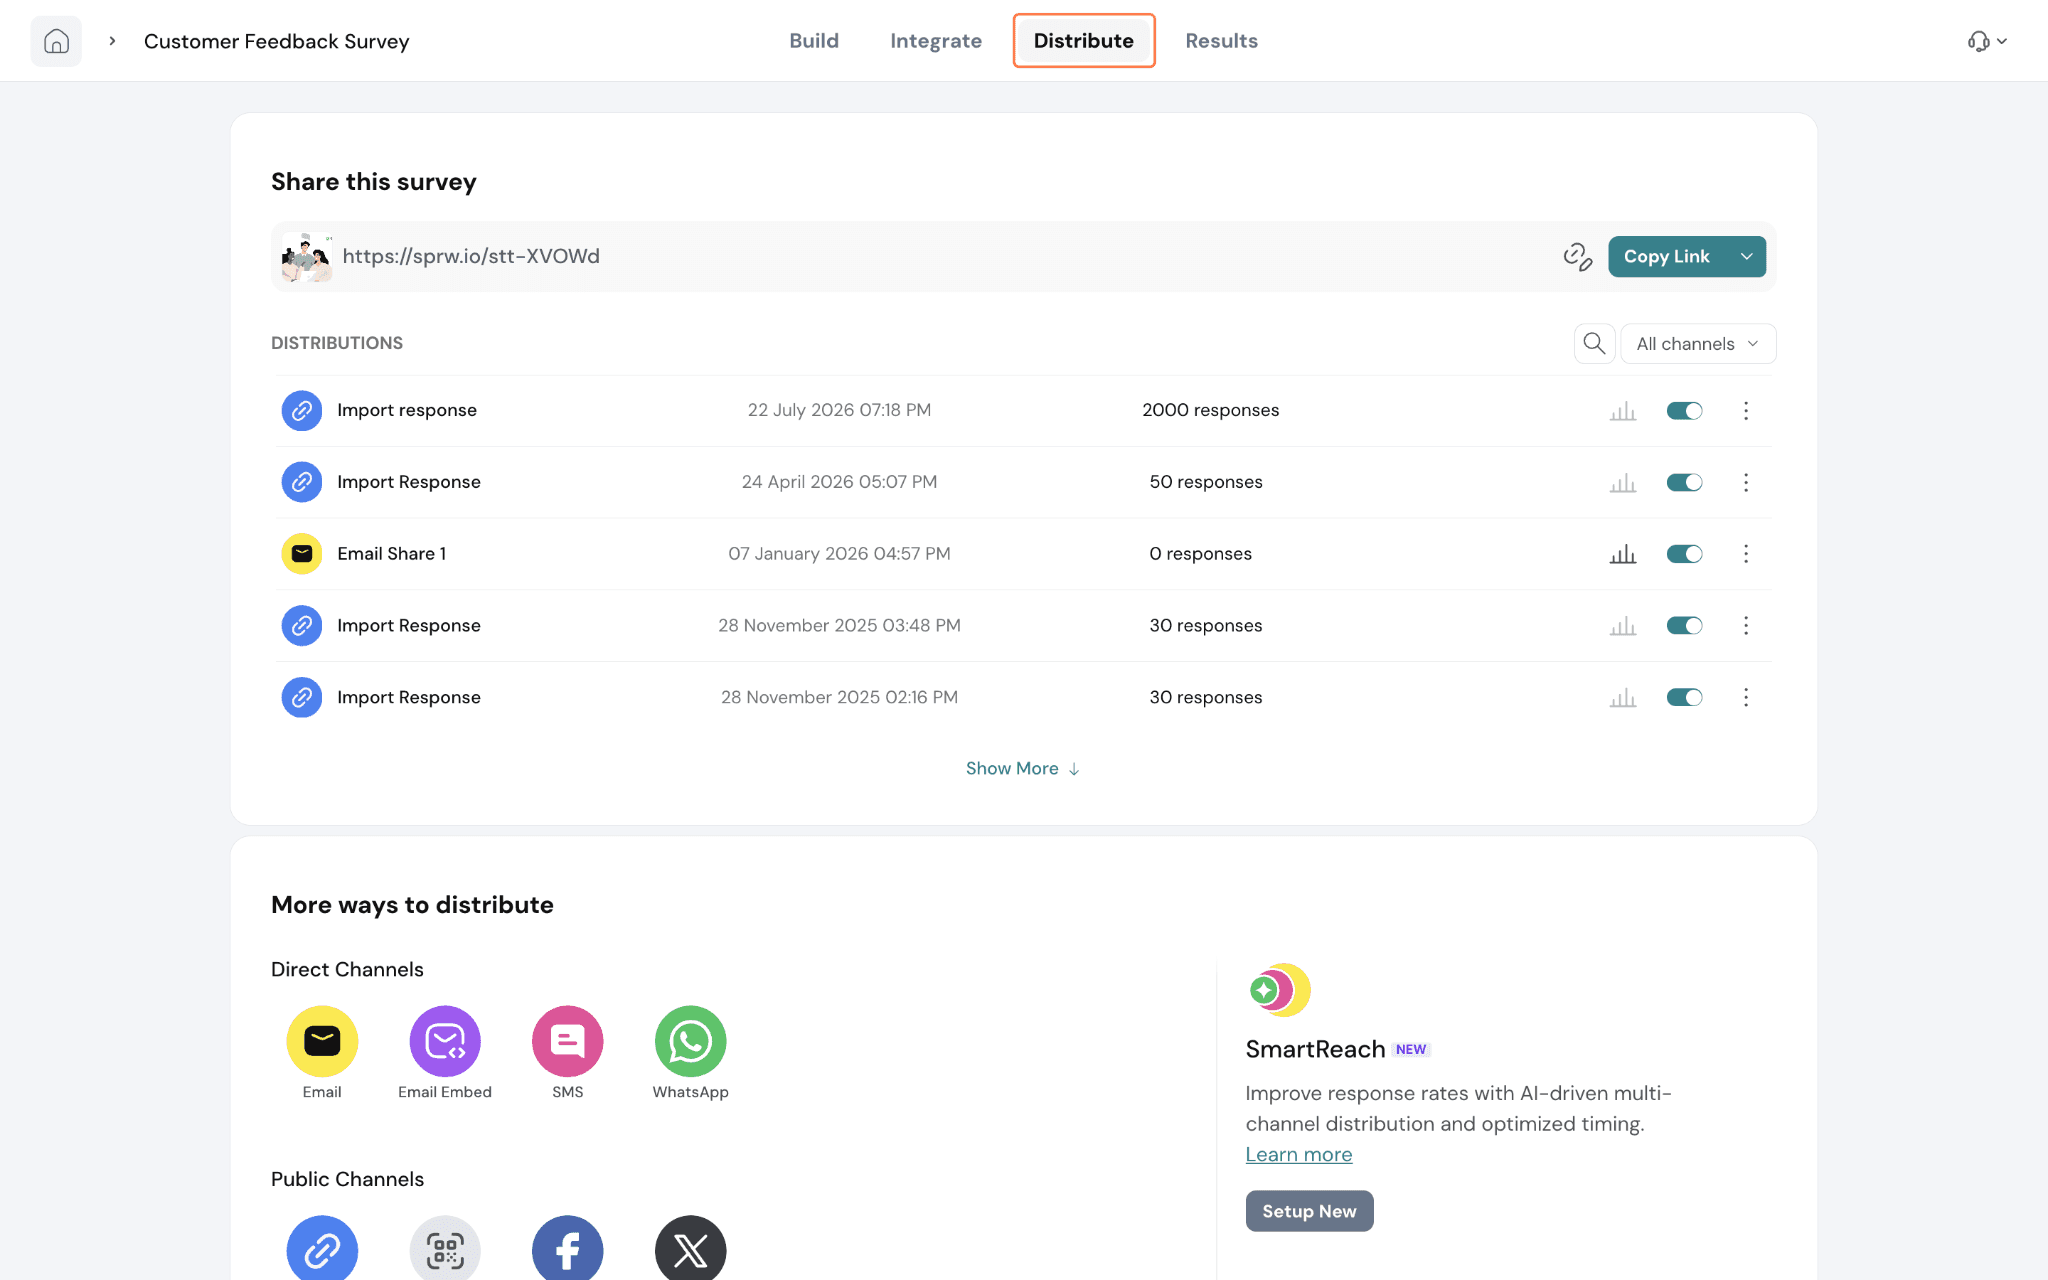The width and height of the screenshot is (2048, 1280).
Task: Open three-dot menu for Email Share 1
Action: (x=1746, y=554)
